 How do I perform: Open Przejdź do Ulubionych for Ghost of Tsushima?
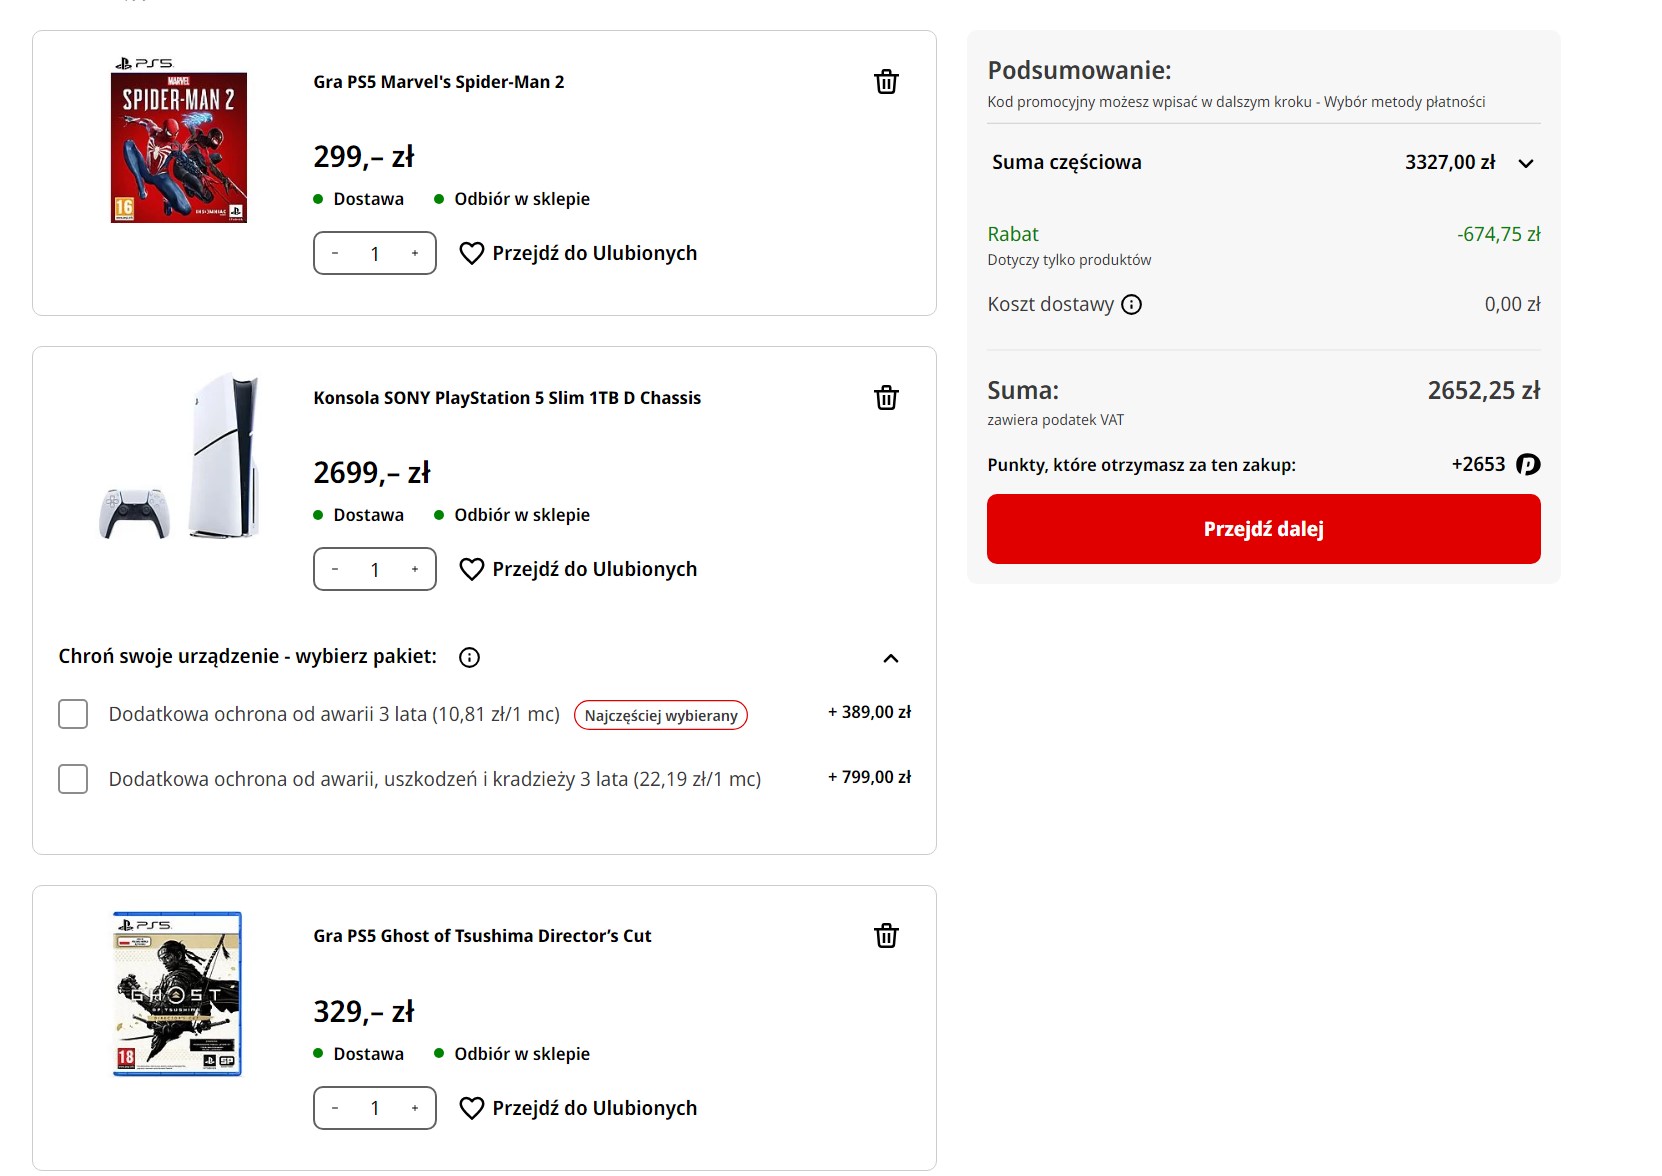point(595,1108)
